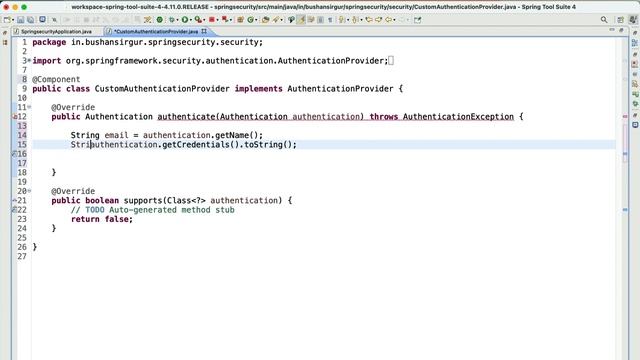Collapse authenticate method on line 11
The image size is (640, 360).
pos(29,107)
